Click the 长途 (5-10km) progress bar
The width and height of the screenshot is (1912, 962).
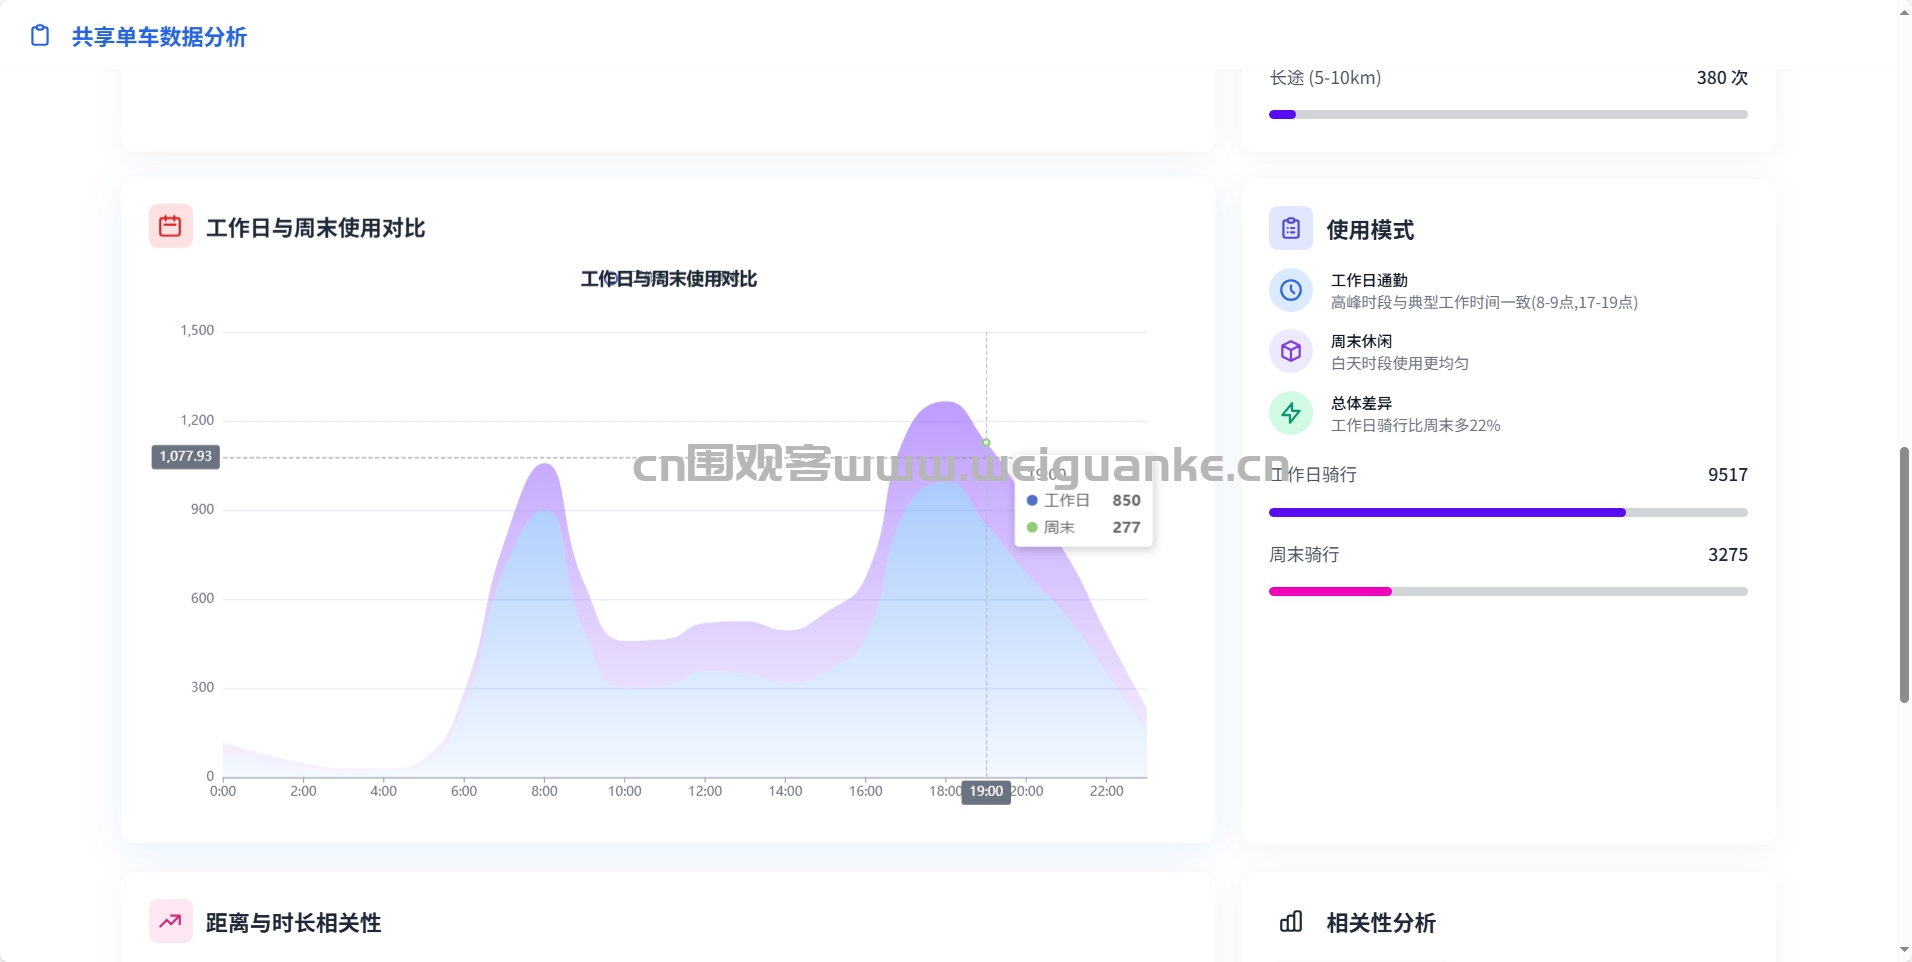[x=1507, y=115]
